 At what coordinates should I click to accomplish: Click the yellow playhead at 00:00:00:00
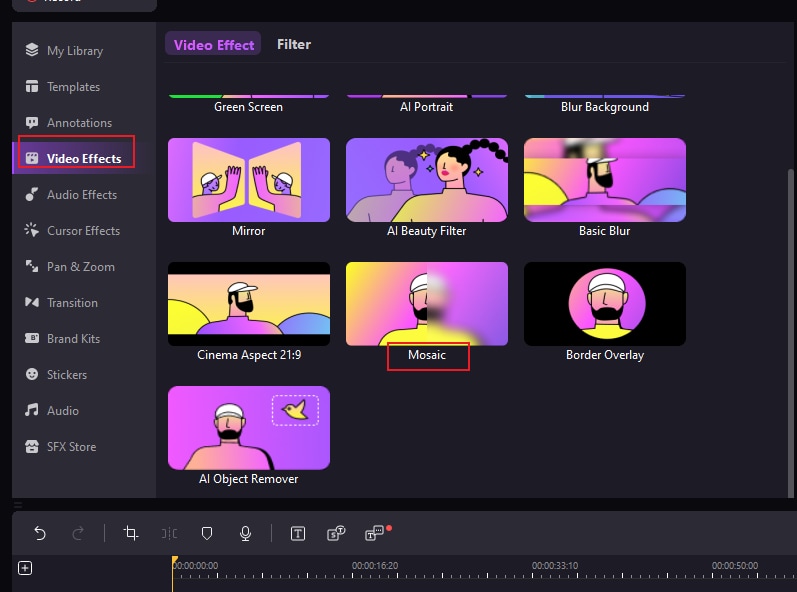(x=175, y=562)
